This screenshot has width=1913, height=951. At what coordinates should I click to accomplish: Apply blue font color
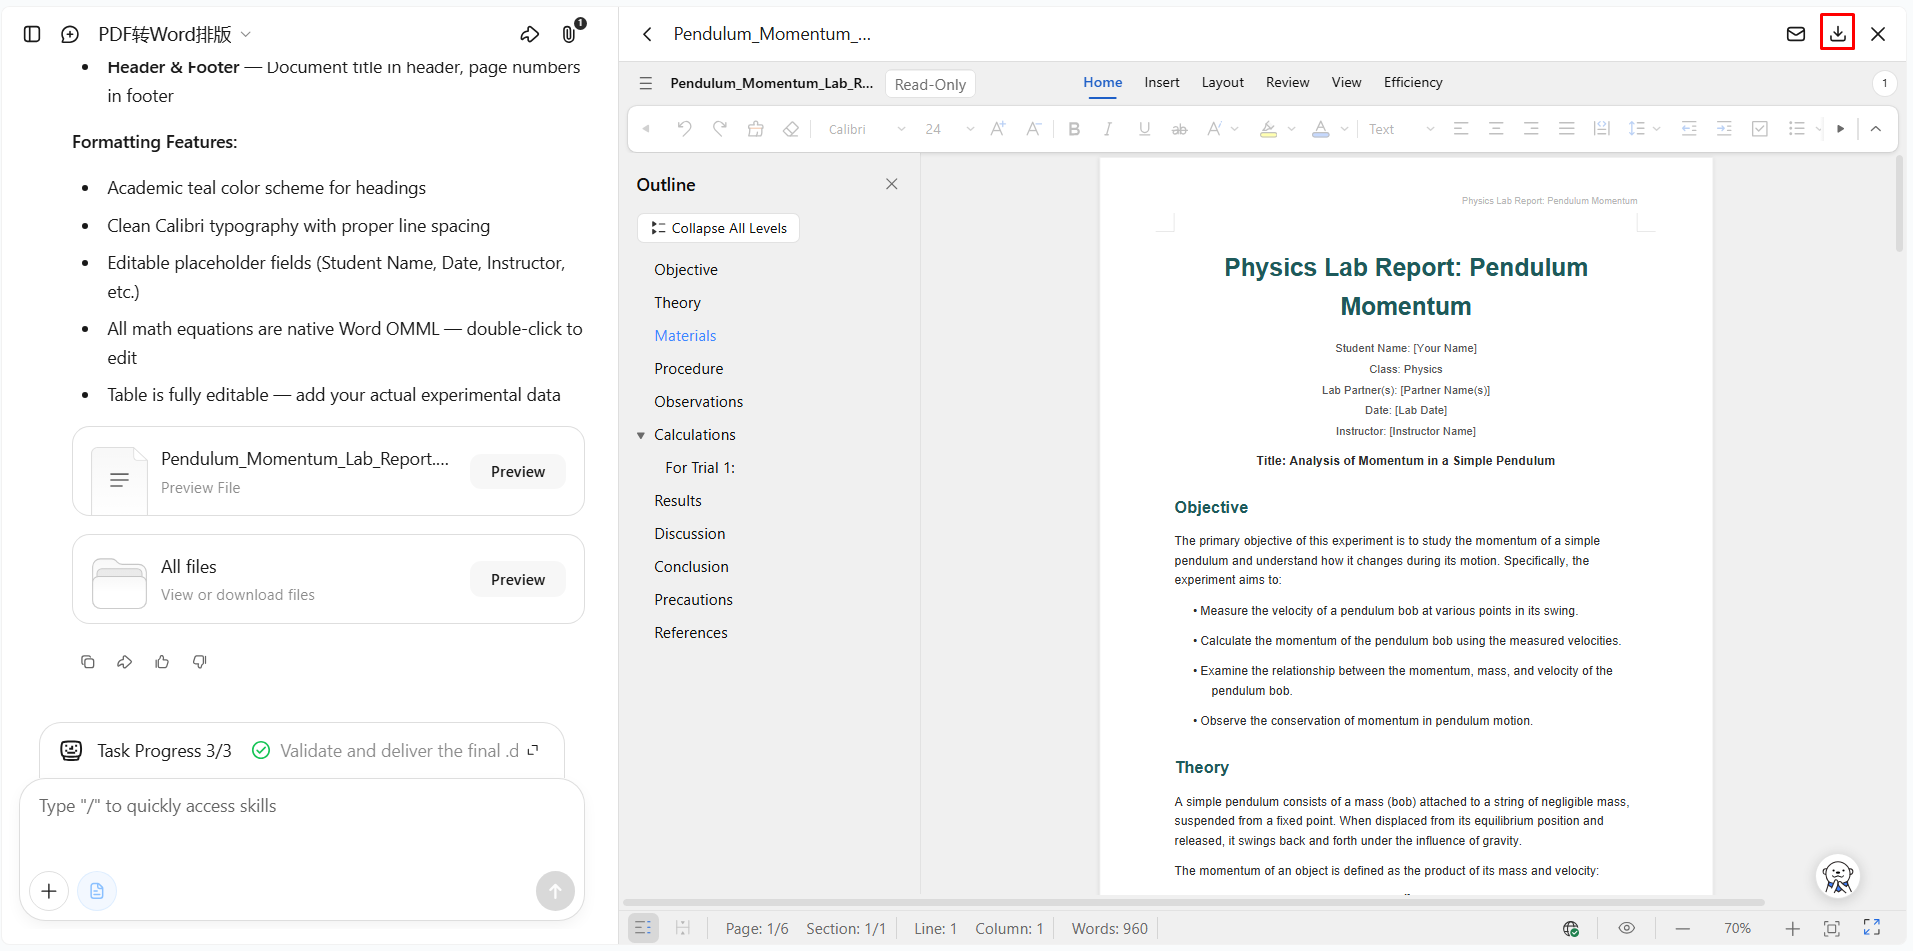coord(1321,129)
